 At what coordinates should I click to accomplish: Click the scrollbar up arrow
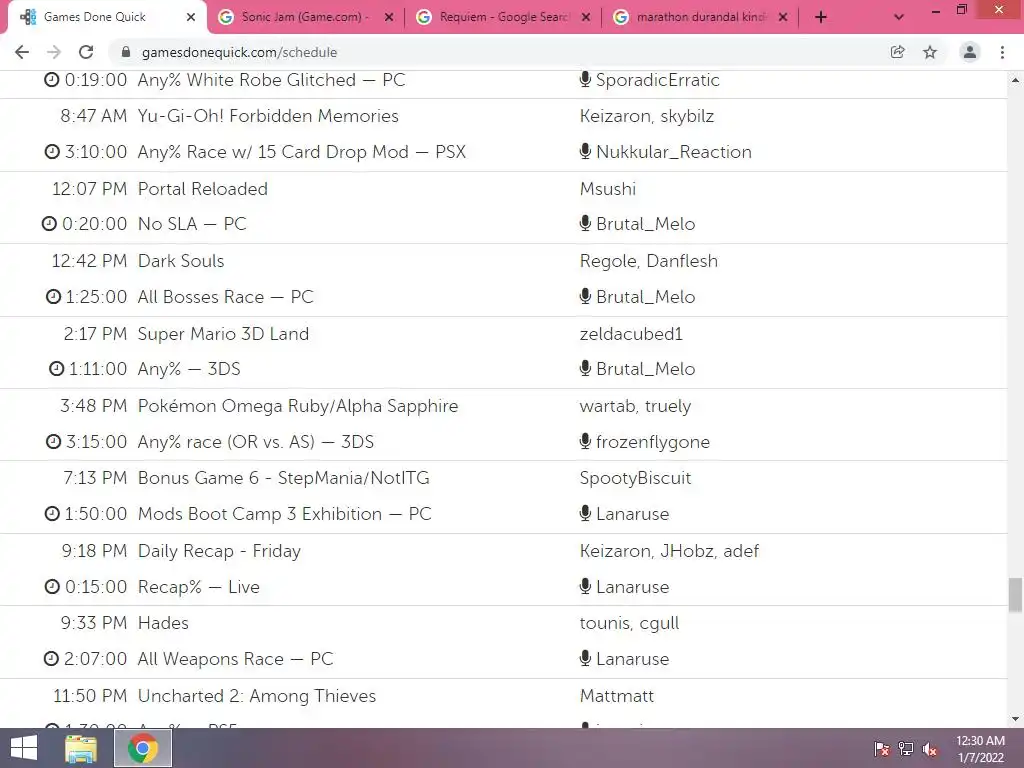[1015, 80]
